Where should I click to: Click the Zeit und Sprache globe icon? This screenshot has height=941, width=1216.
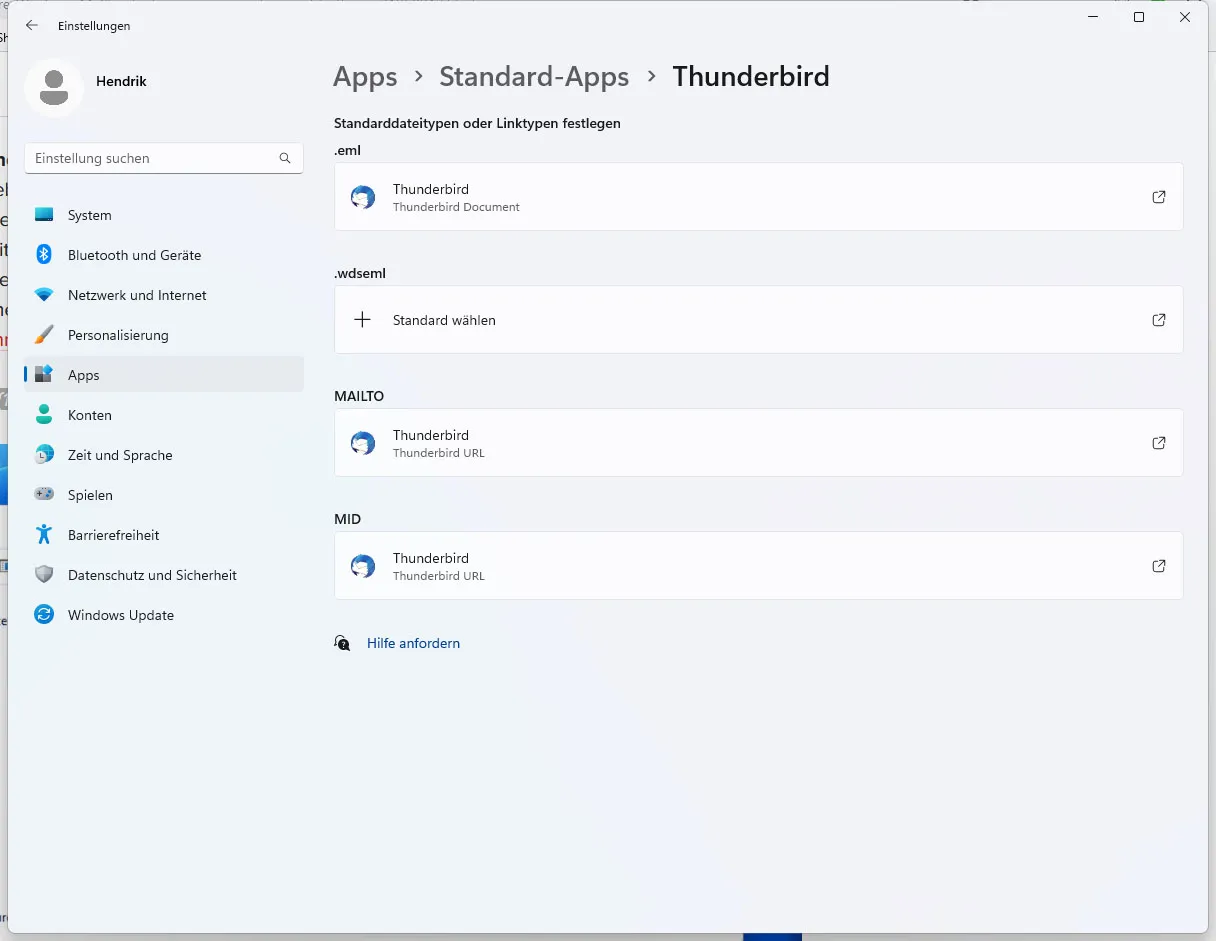[x=44, y=455]
